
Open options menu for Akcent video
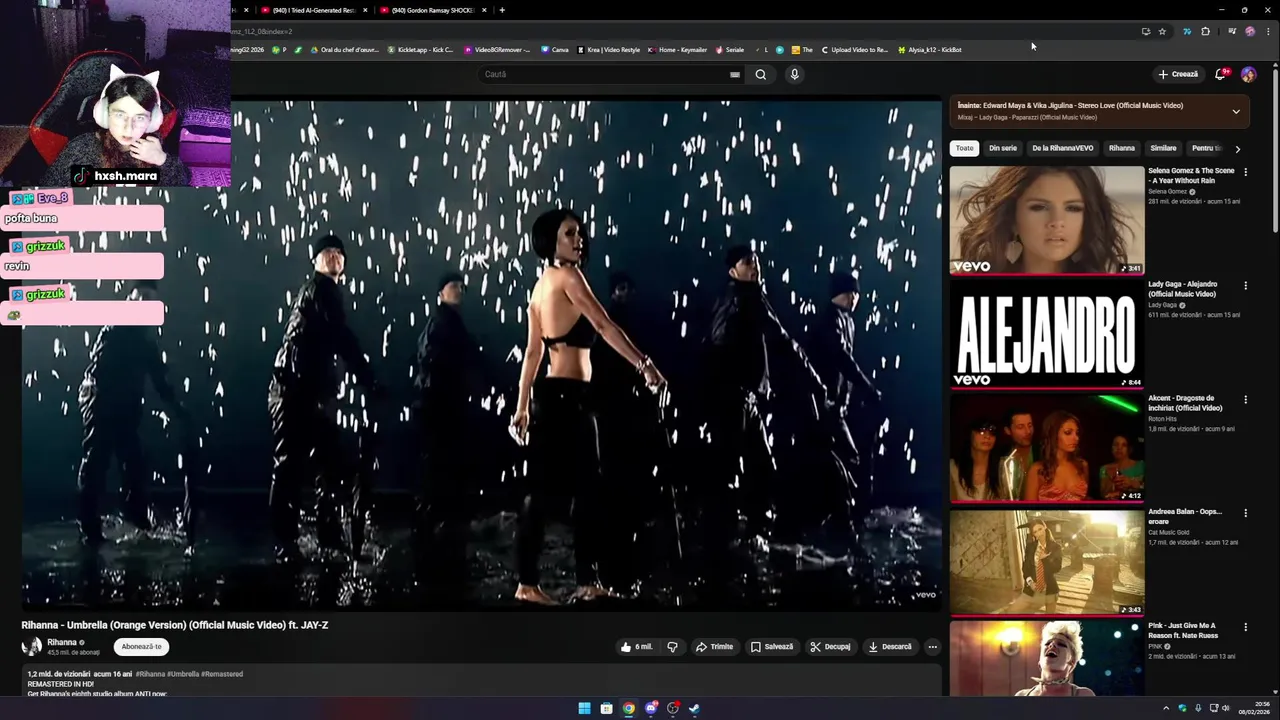point(1245,400)
